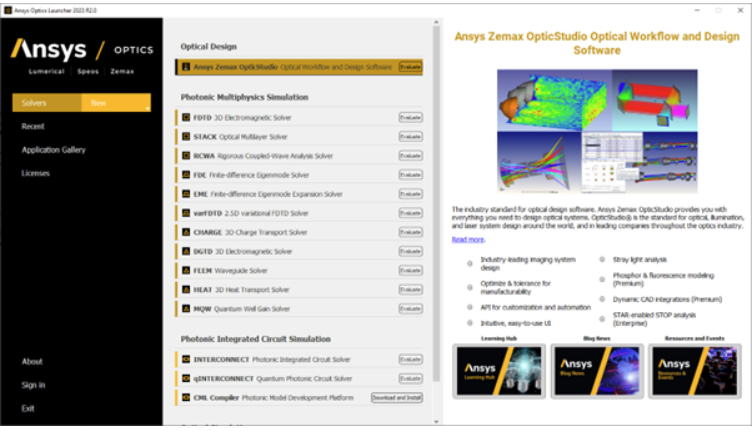Click the DGTD solver icon
The width and height of the screenshot is (755, 431).
pyautogui.click(x=186, y=251)
